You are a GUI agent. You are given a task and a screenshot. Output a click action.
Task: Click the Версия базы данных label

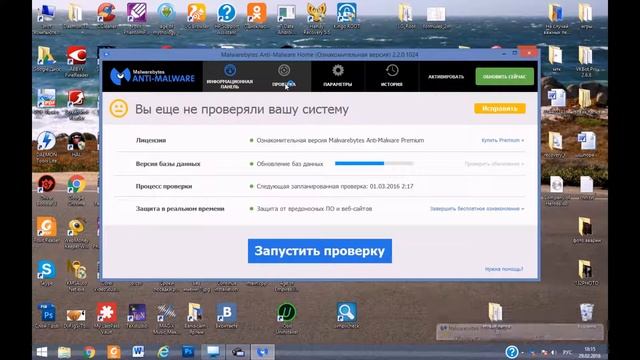click(168, 164)
